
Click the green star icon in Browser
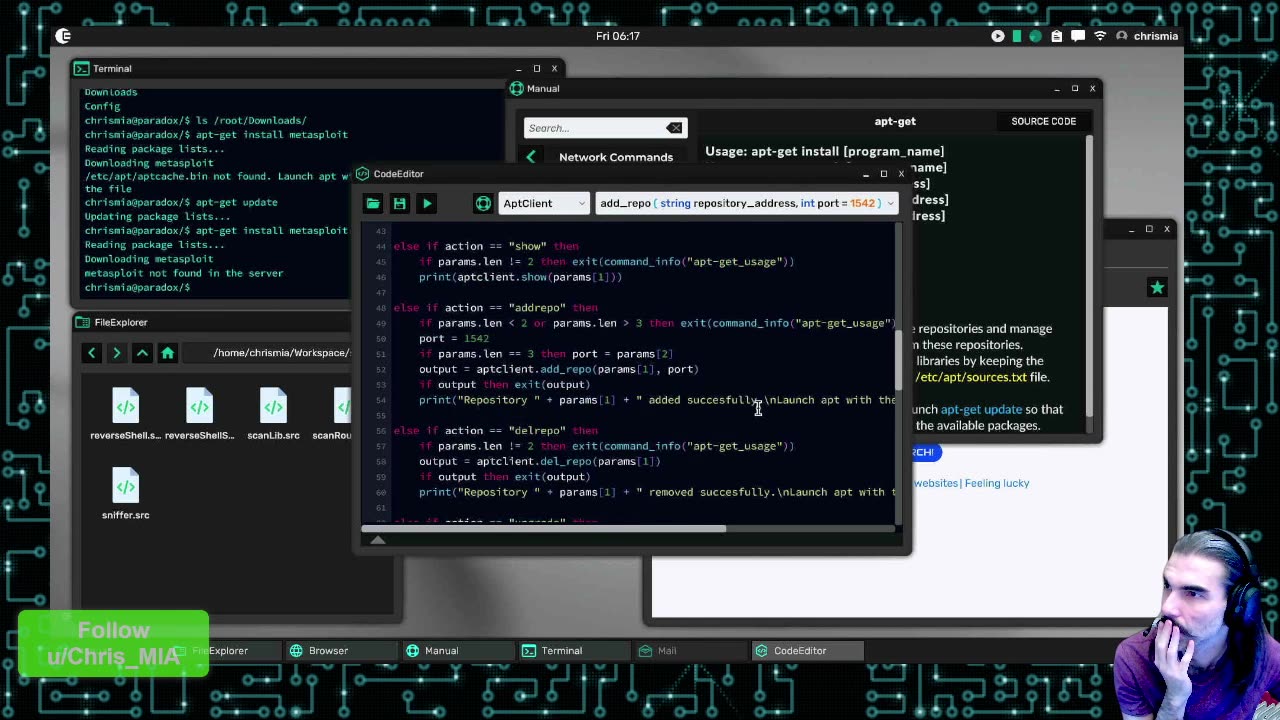pos(1157,288)
